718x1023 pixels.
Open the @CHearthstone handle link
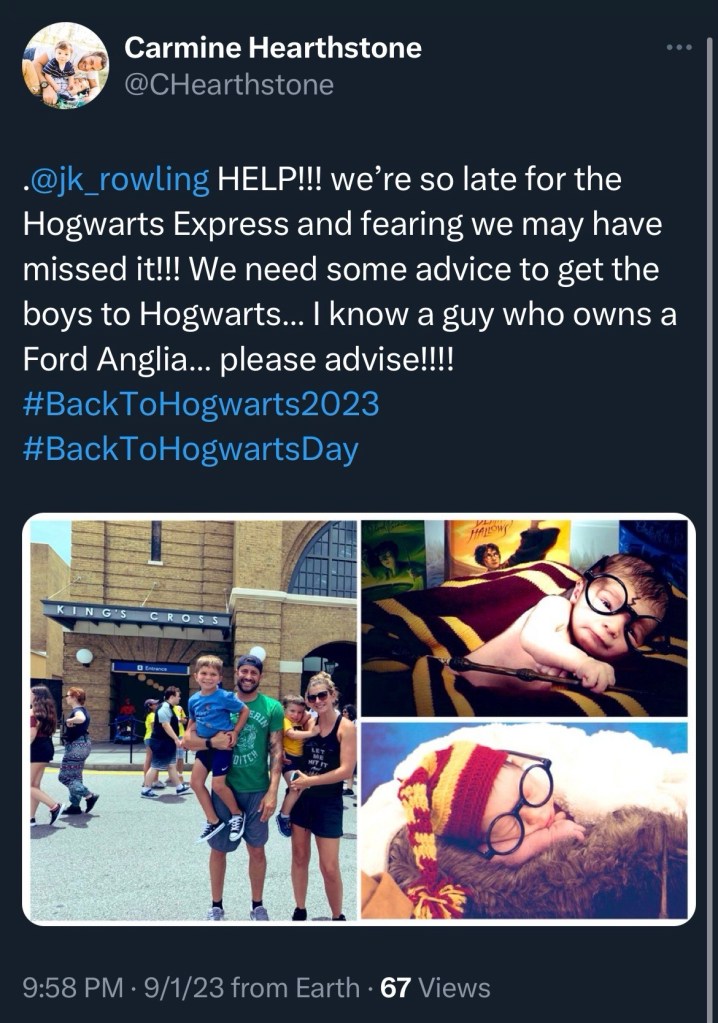click(229, 85)
